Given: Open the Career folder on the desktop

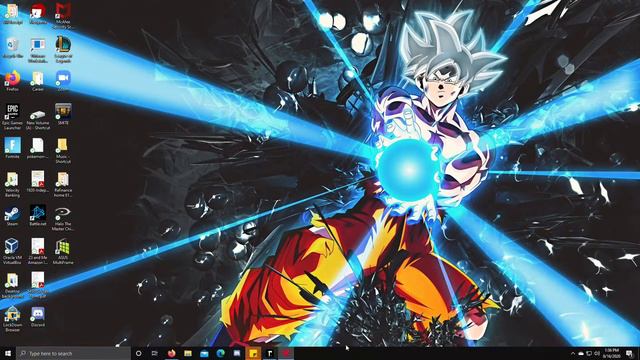Looking at the screenshot, I should pyautogui.click(x=38, y=81).
